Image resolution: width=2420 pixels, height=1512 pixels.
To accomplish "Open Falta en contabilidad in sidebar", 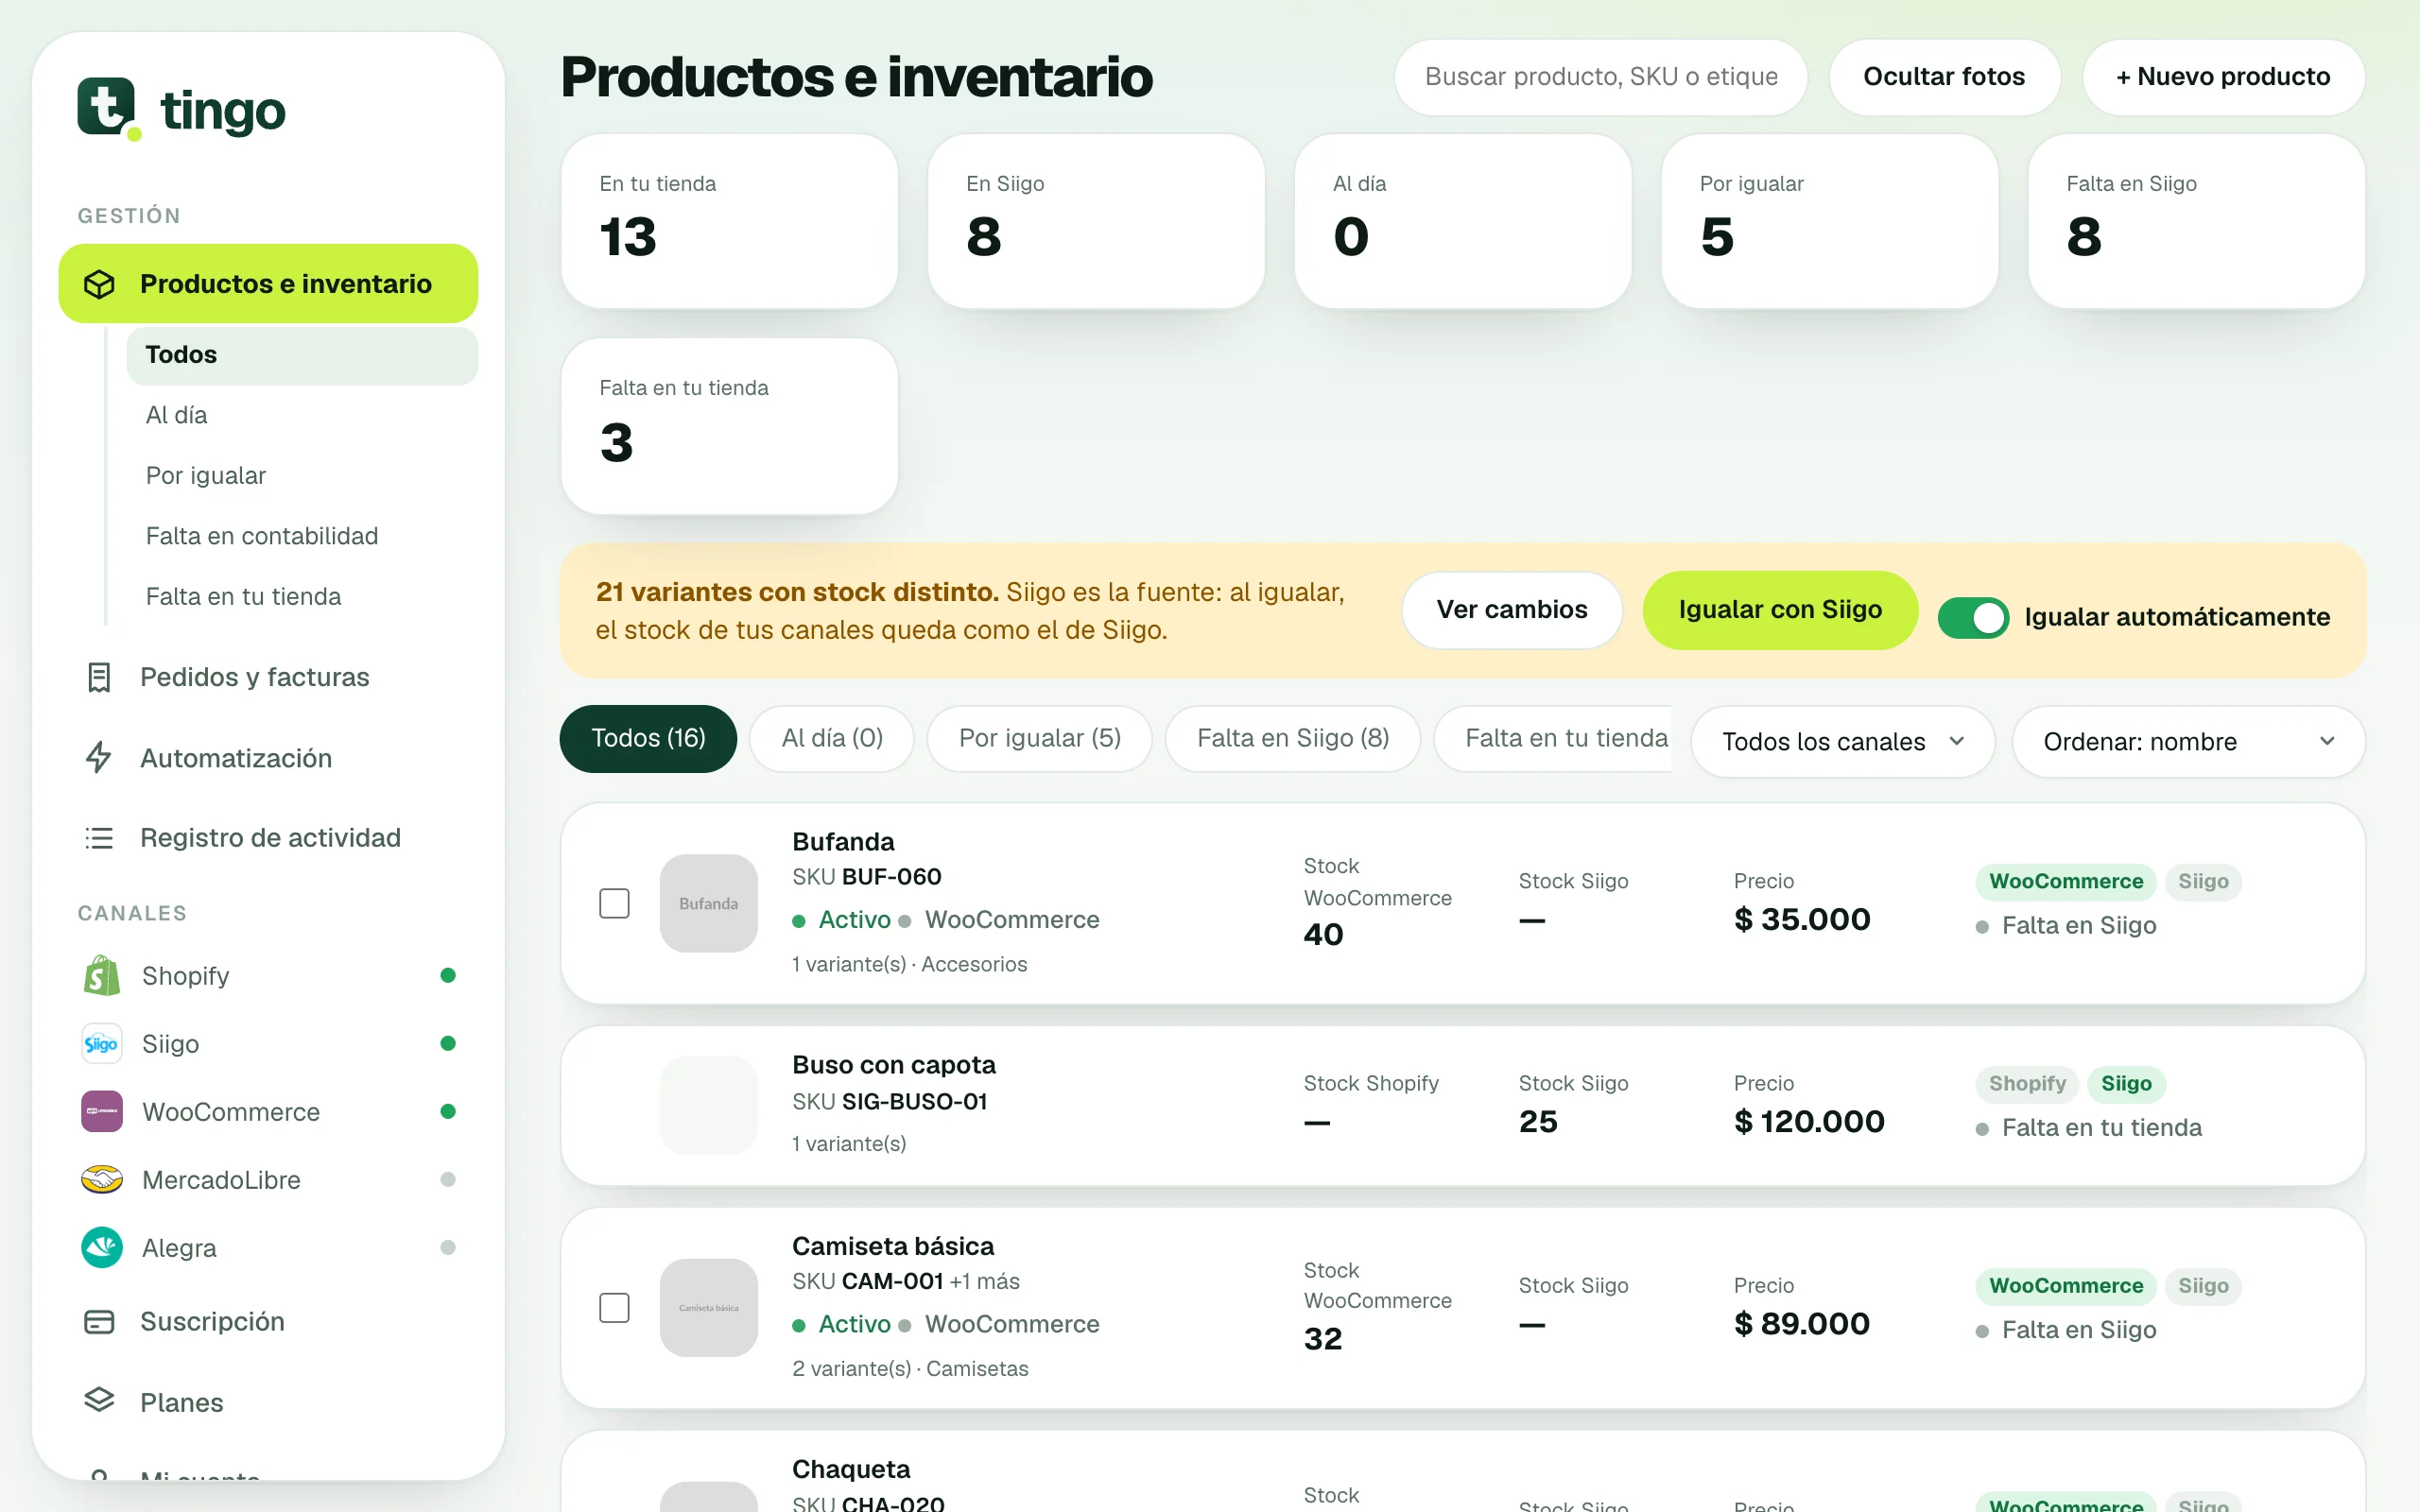I will (262, 536).
